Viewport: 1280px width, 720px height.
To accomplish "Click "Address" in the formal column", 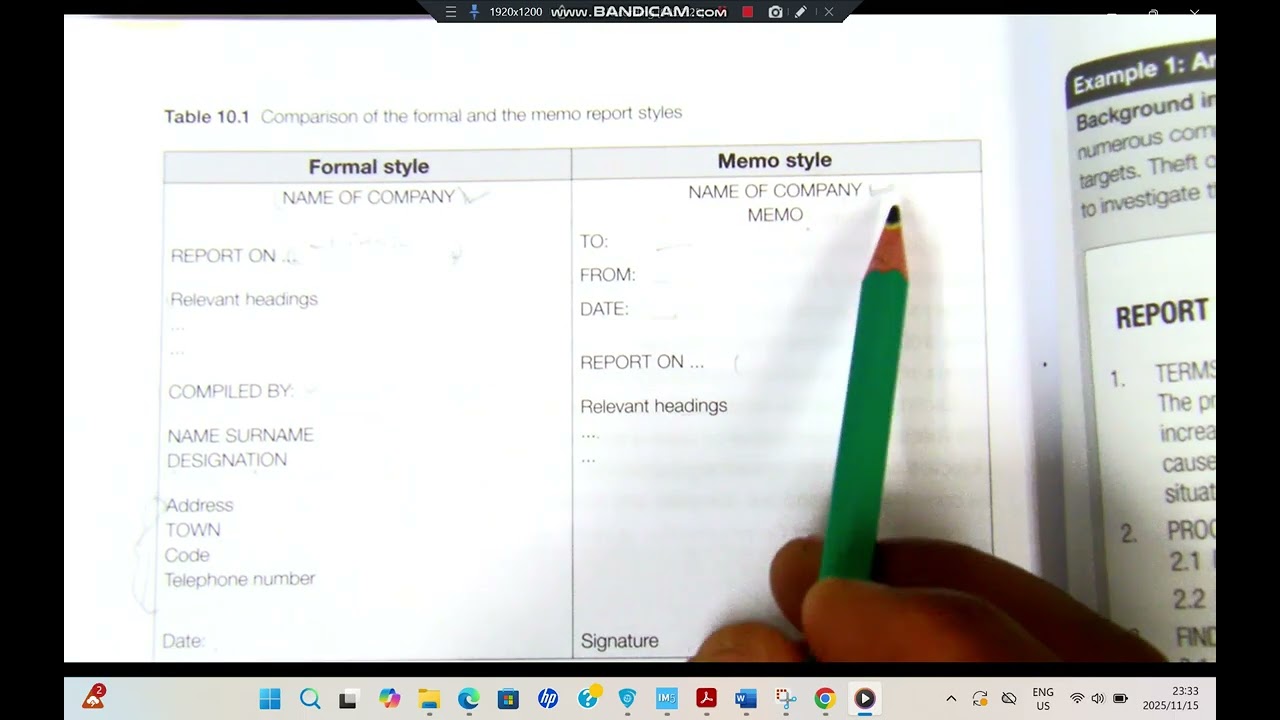I will tap(199, 506).
